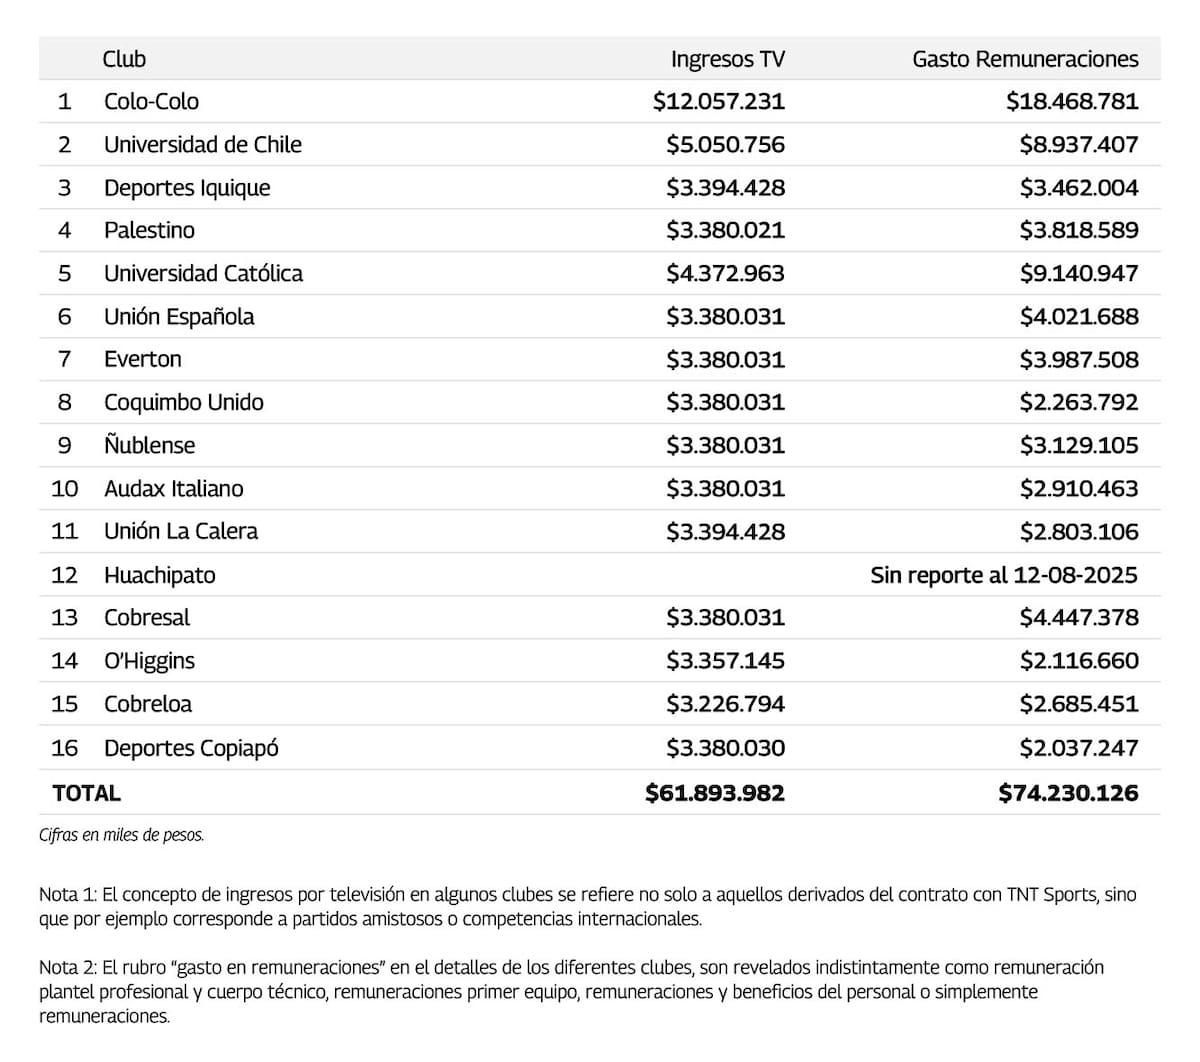Select the Colo-Colo club name
This screenshot has width=1200, height=1062.
[x=151, y=101]
